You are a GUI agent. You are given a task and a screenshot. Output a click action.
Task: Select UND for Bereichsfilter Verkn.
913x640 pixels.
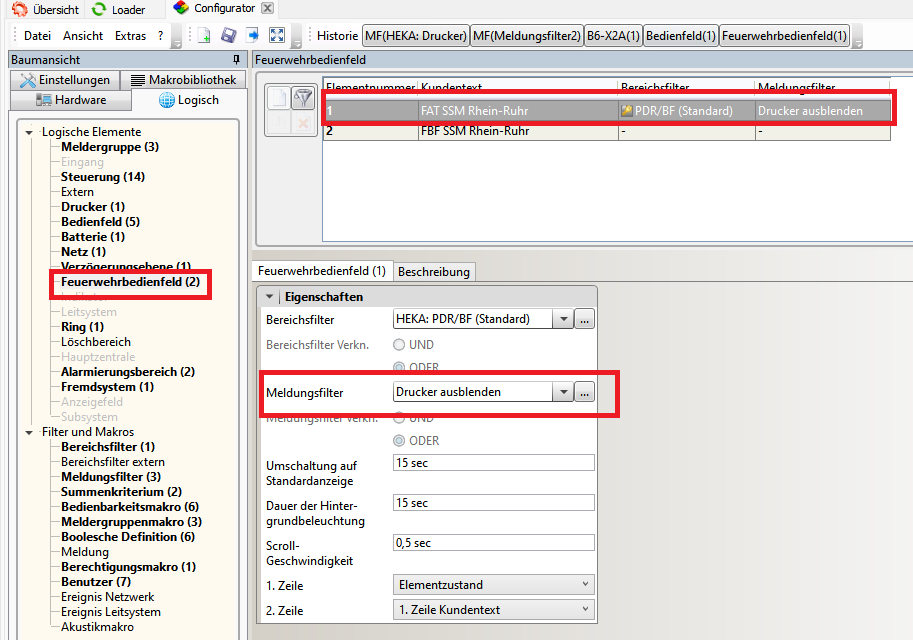tap(399, 345)
